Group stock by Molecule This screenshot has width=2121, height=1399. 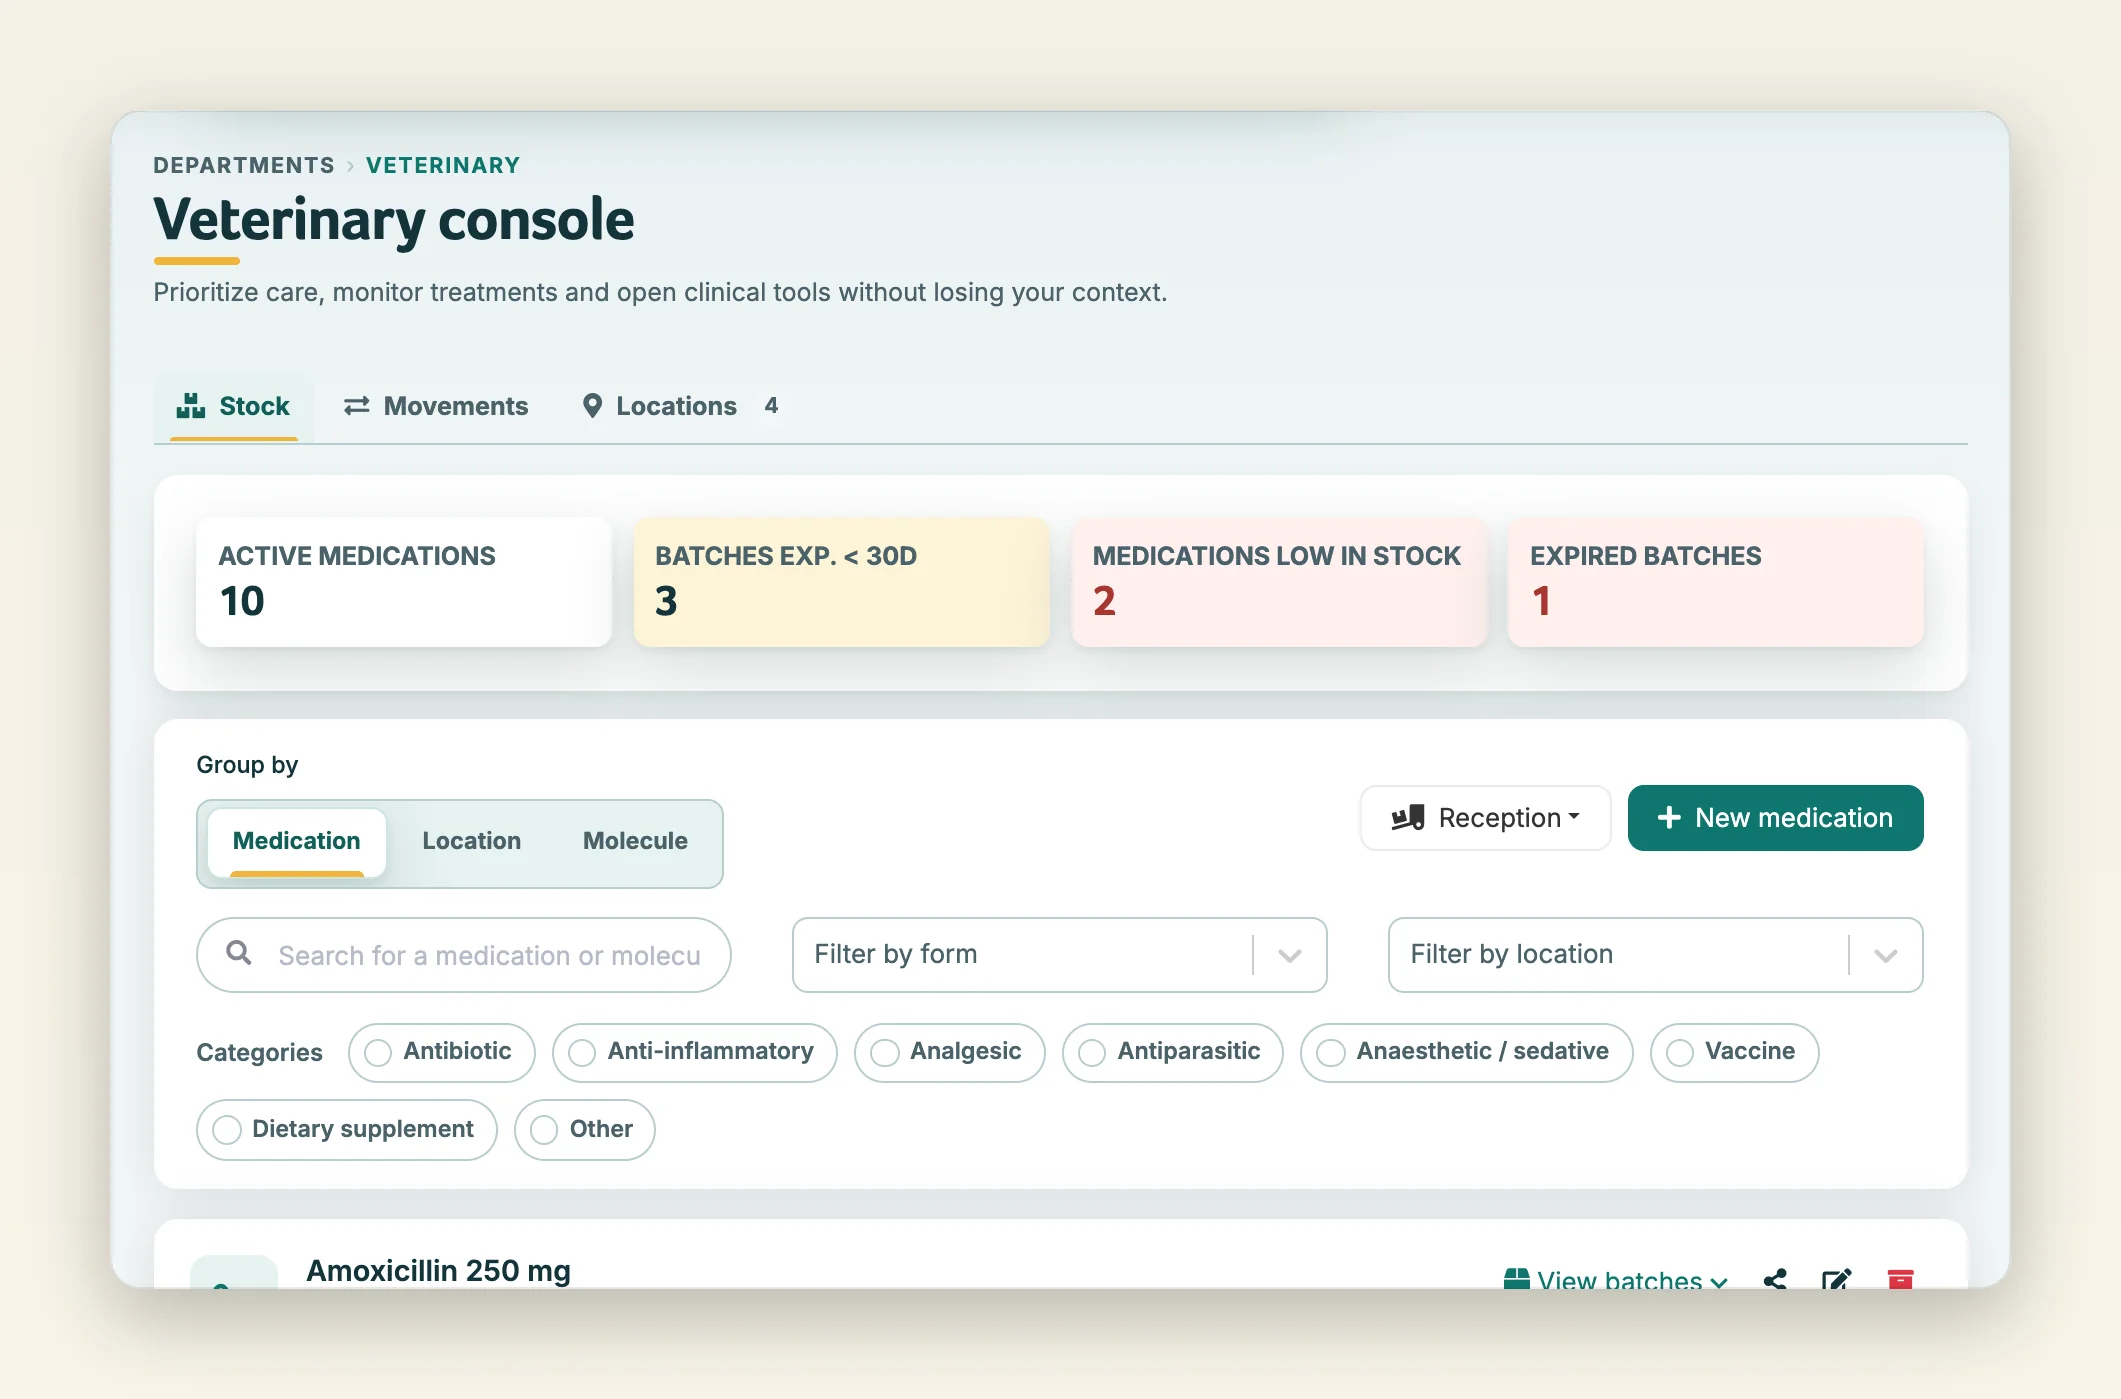tap(636, 842)
